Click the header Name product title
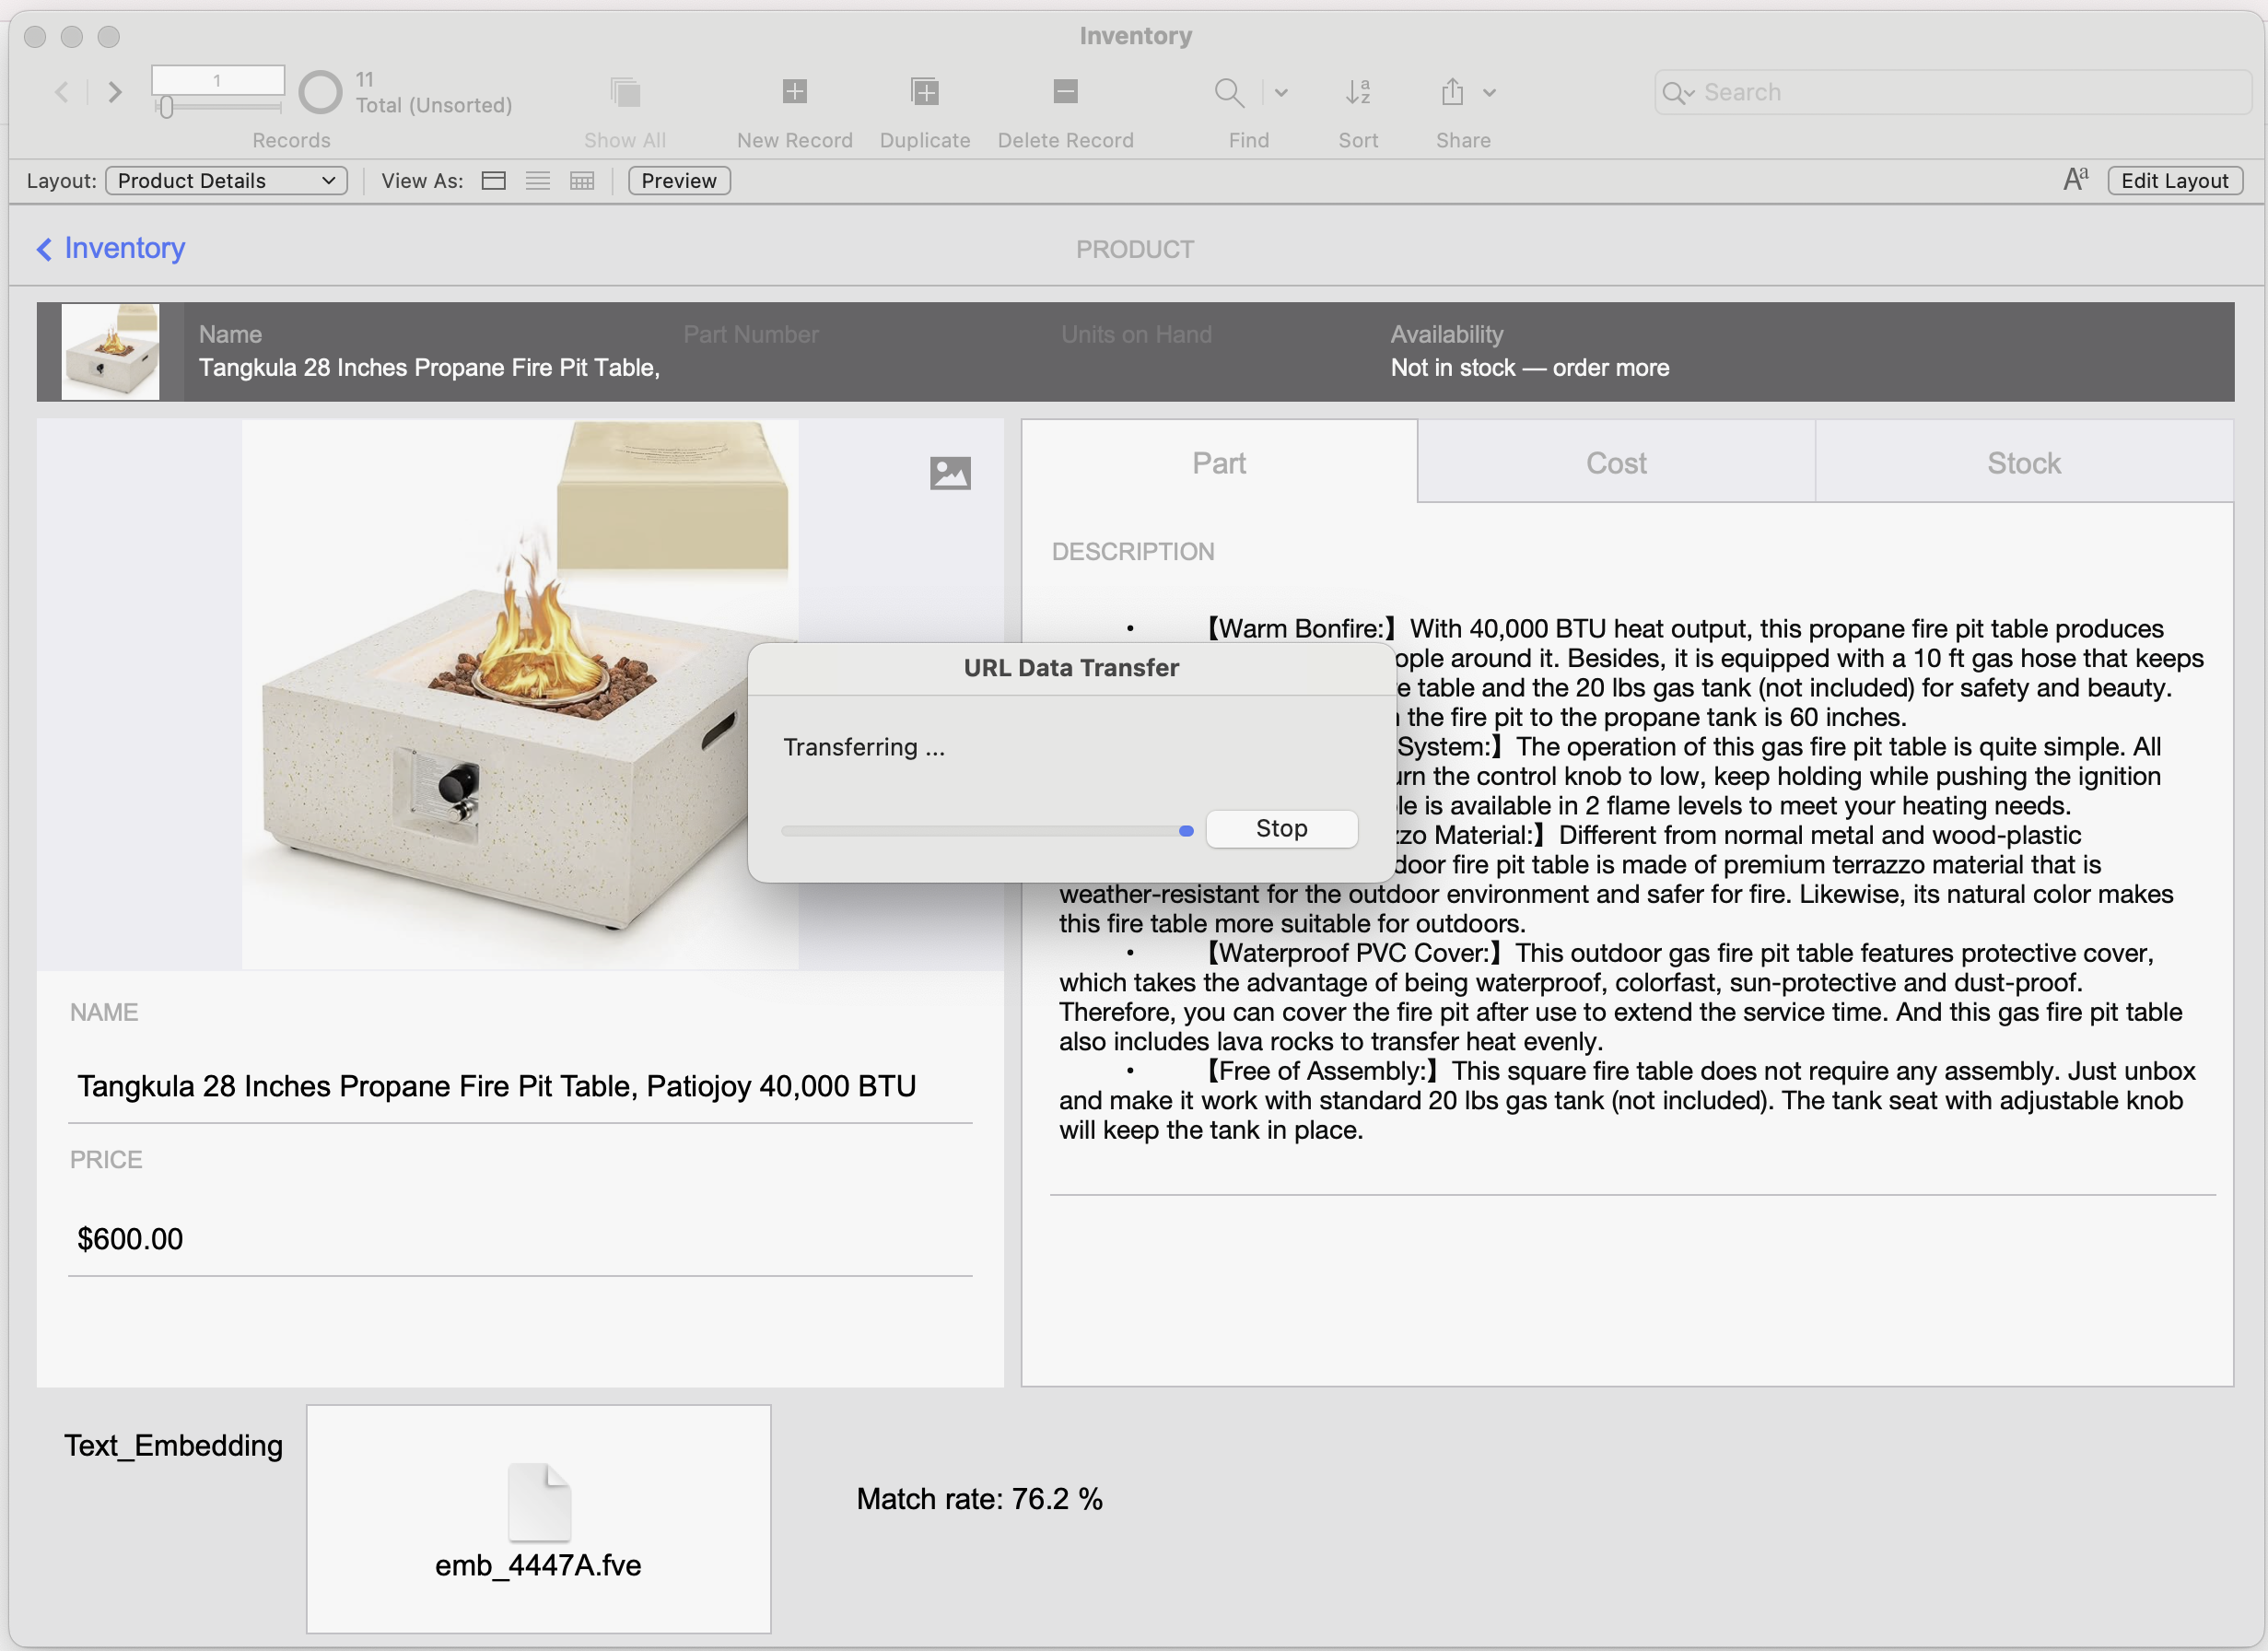Image resolution: width=2268 pixels, height=1651 pixels. tap(429, 368)
